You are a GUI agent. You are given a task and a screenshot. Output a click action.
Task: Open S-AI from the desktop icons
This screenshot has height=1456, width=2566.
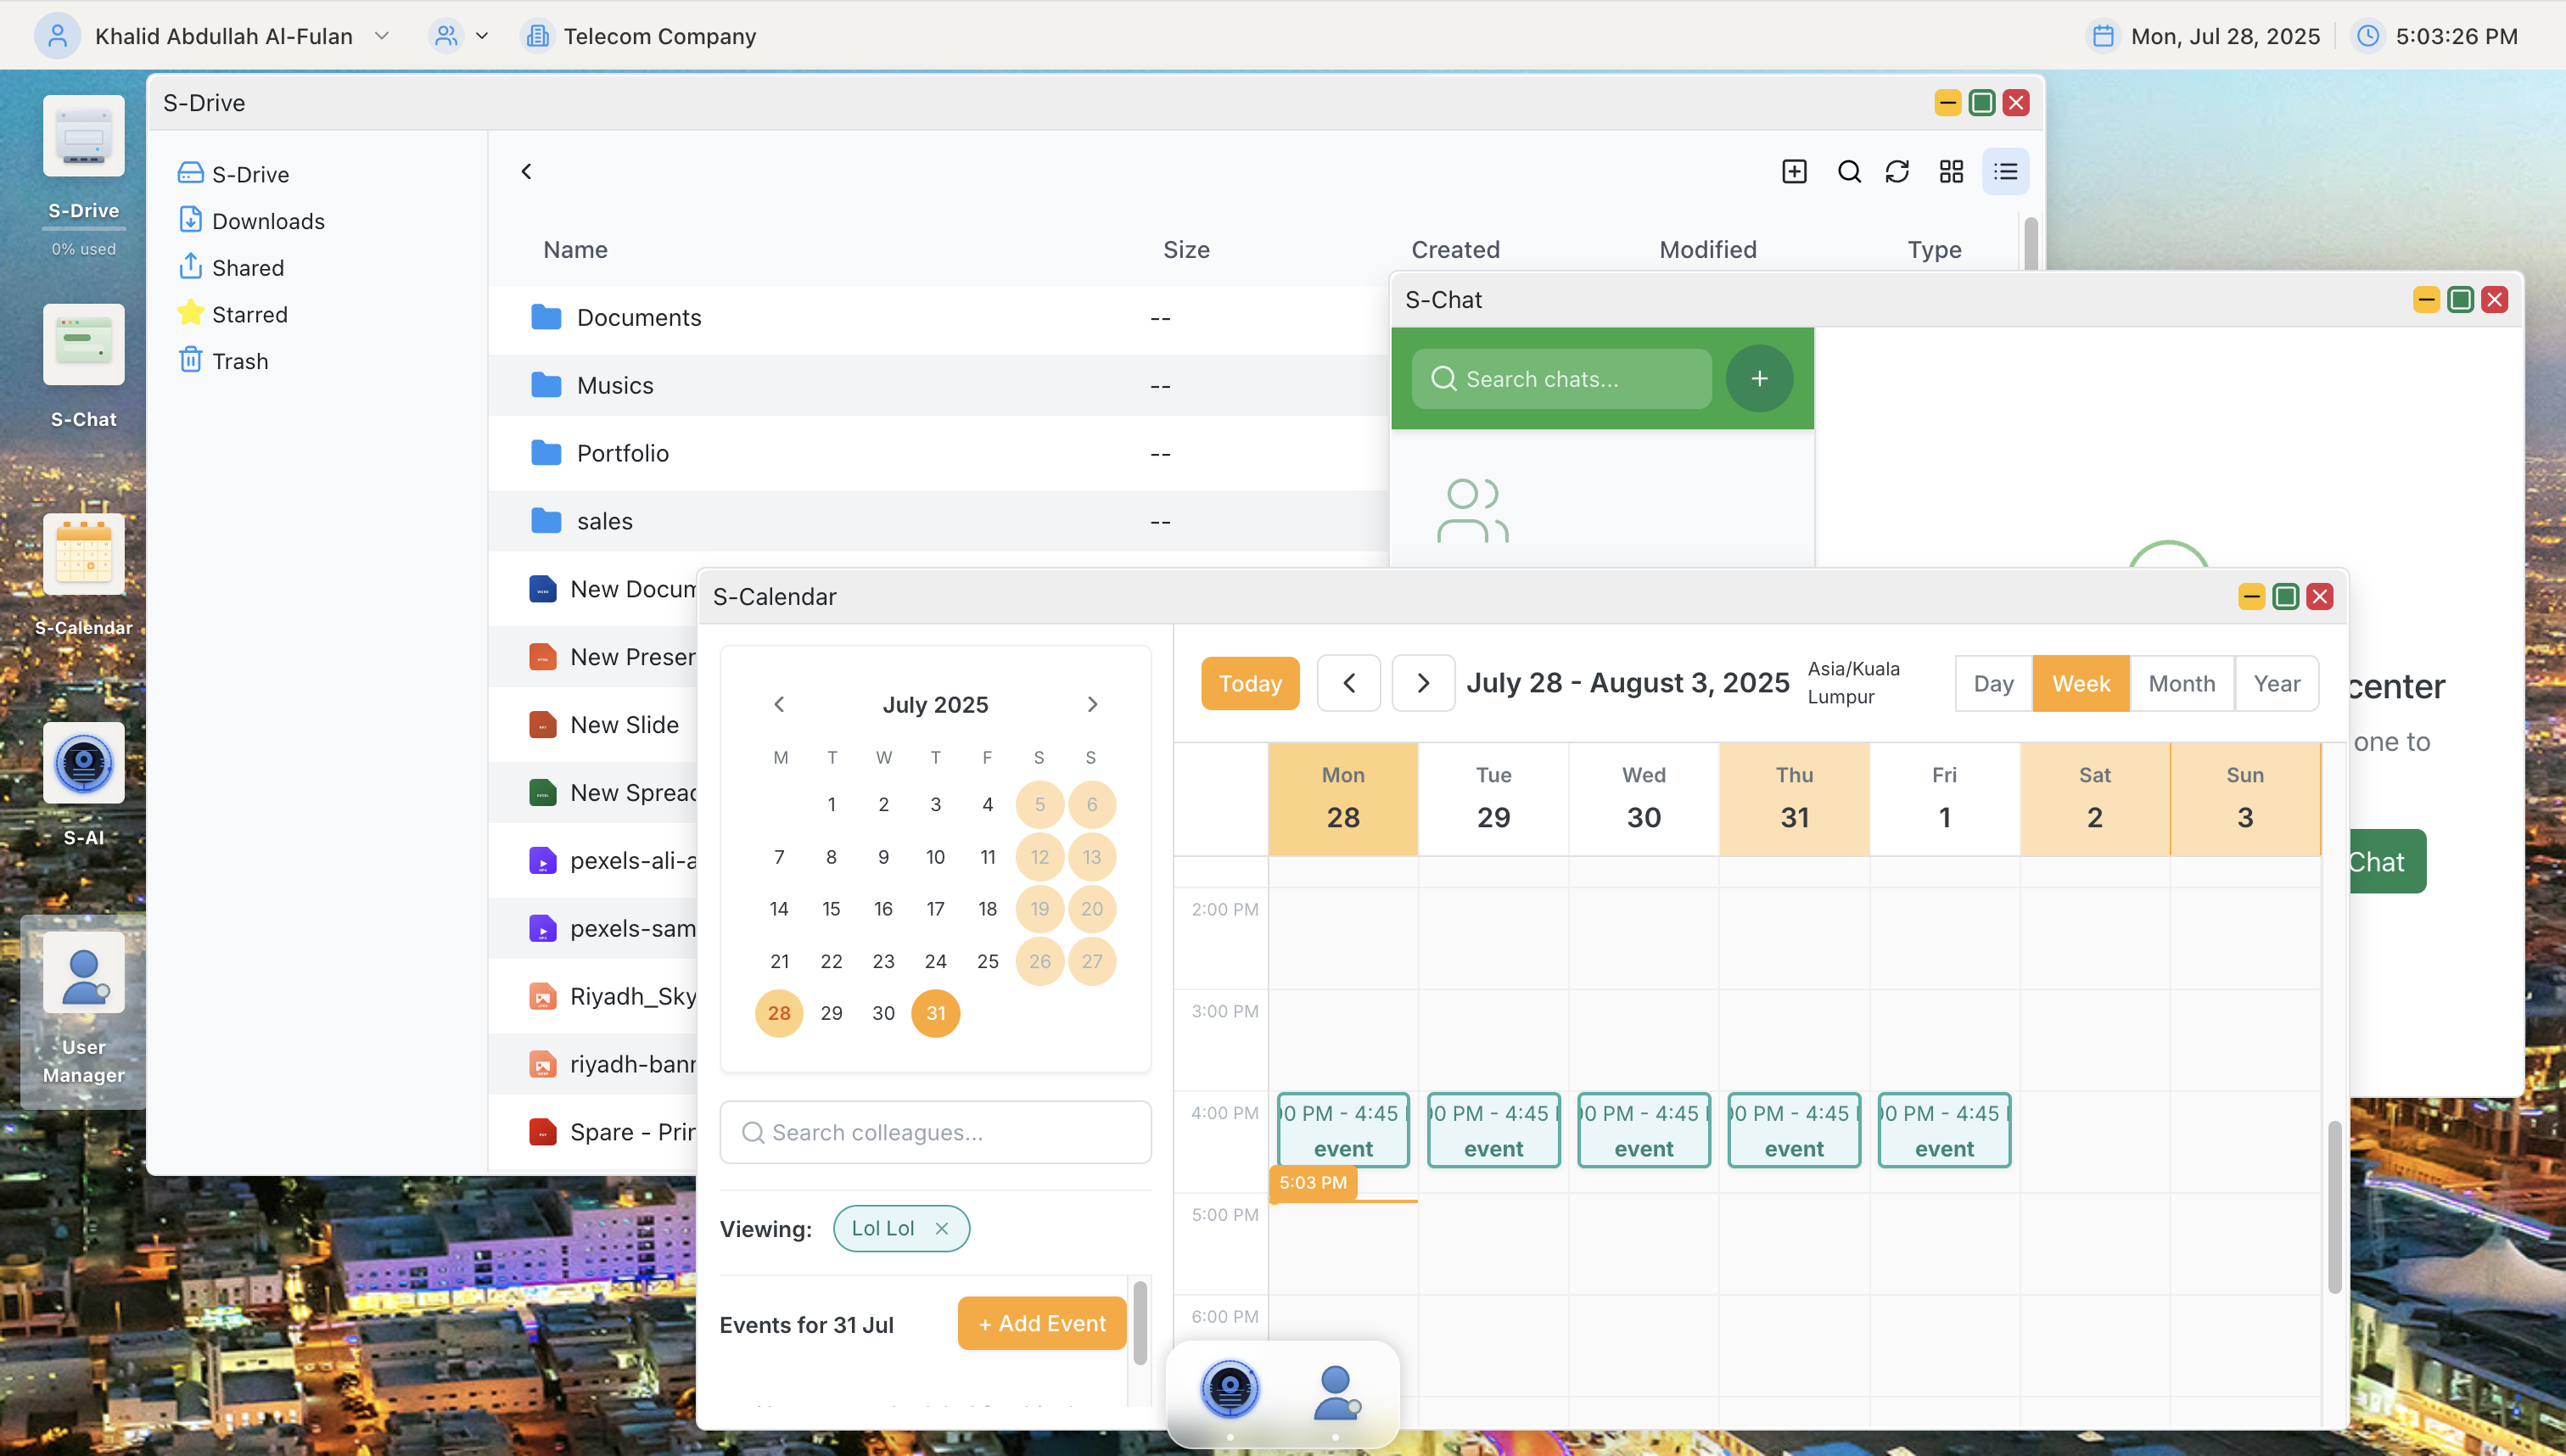tap(83, 764)
